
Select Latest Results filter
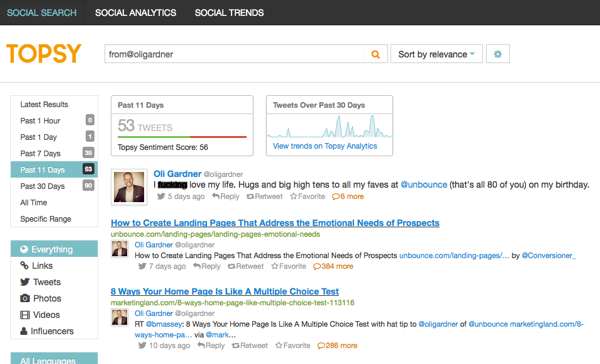(x=44, y=104)
